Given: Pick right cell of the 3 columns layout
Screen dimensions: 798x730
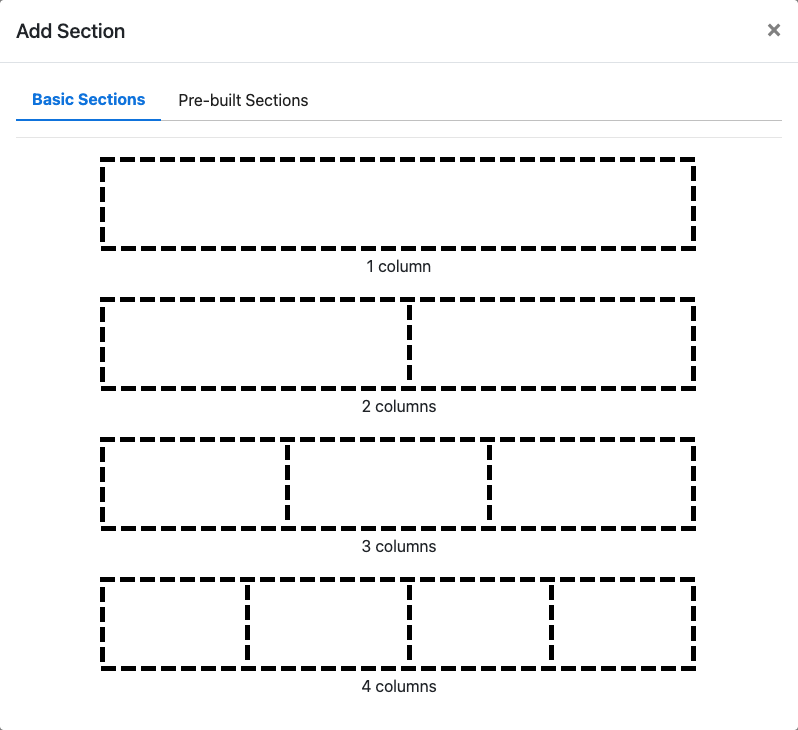Looking at the screenshot, I should coord(592,483).
